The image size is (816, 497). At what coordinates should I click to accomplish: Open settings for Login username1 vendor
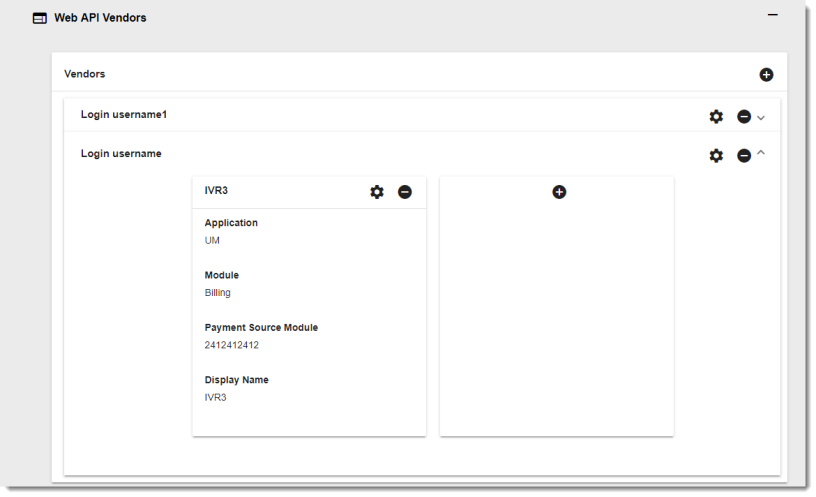[716, 116]
